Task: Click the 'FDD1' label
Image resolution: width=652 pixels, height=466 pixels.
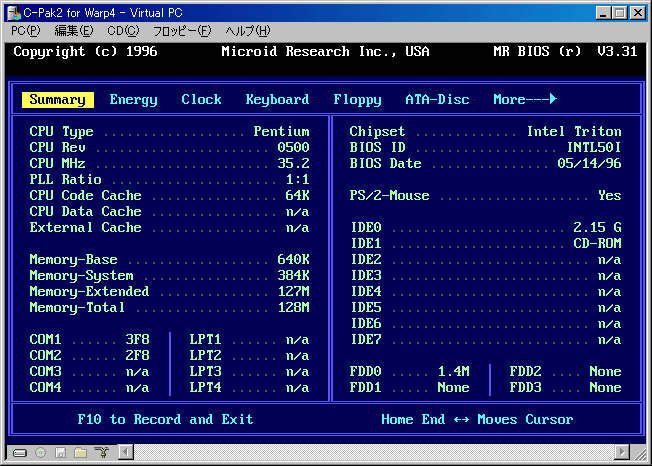Action: tap(366, 387)
